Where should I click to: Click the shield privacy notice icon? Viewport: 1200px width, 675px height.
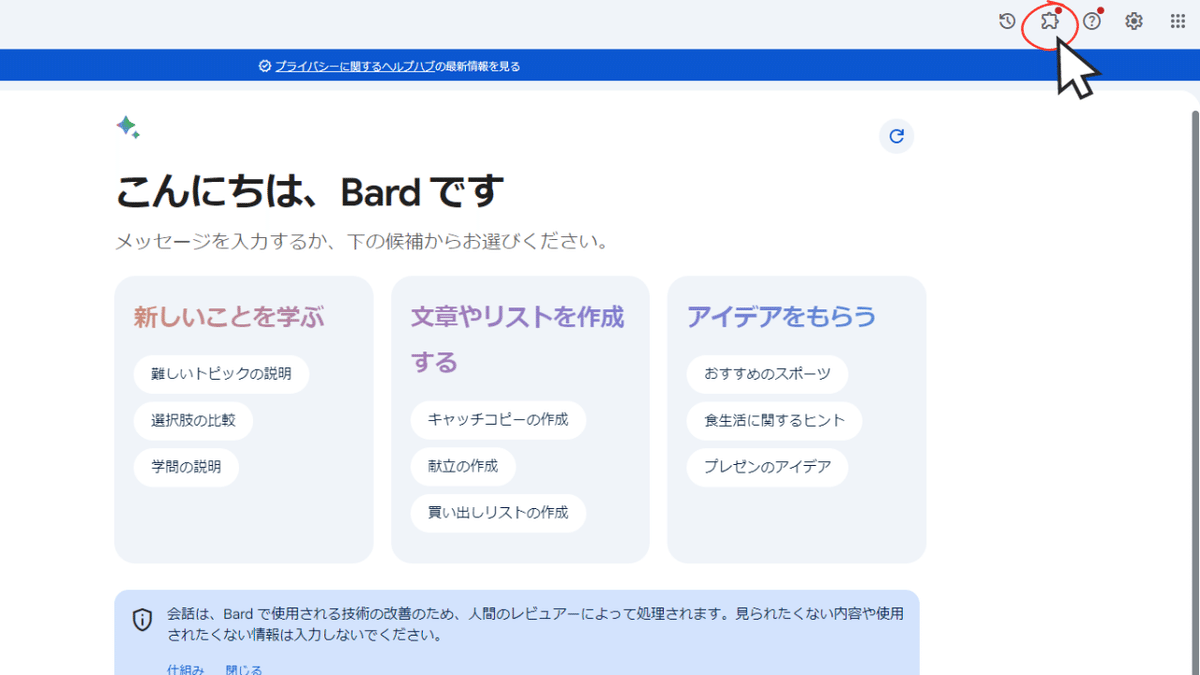[x=143, y=620]
